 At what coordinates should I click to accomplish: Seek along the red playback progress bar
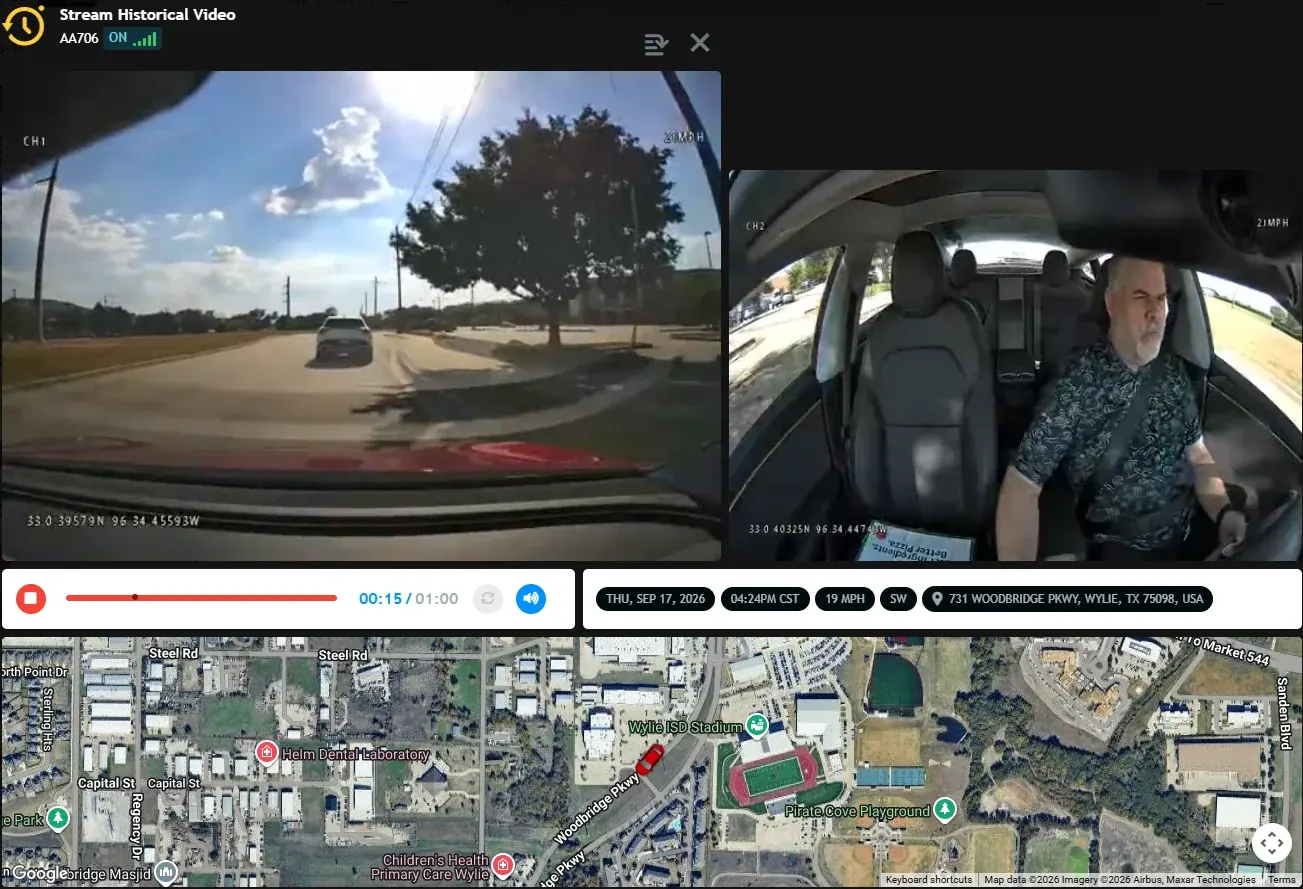pos(201,598)
